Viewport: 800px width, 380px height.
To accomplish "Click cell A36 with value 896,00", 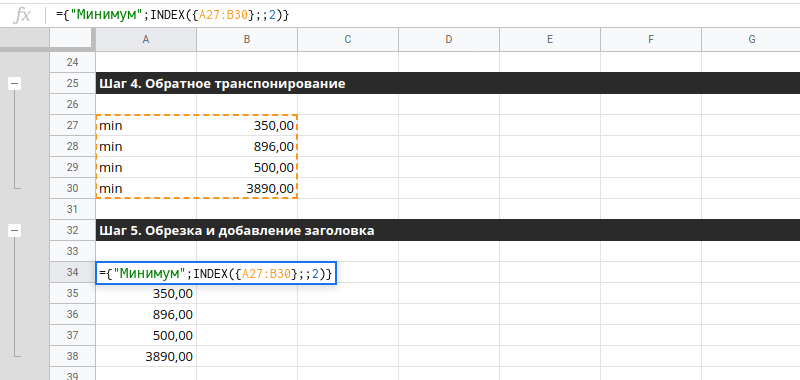I will [146, 314].
